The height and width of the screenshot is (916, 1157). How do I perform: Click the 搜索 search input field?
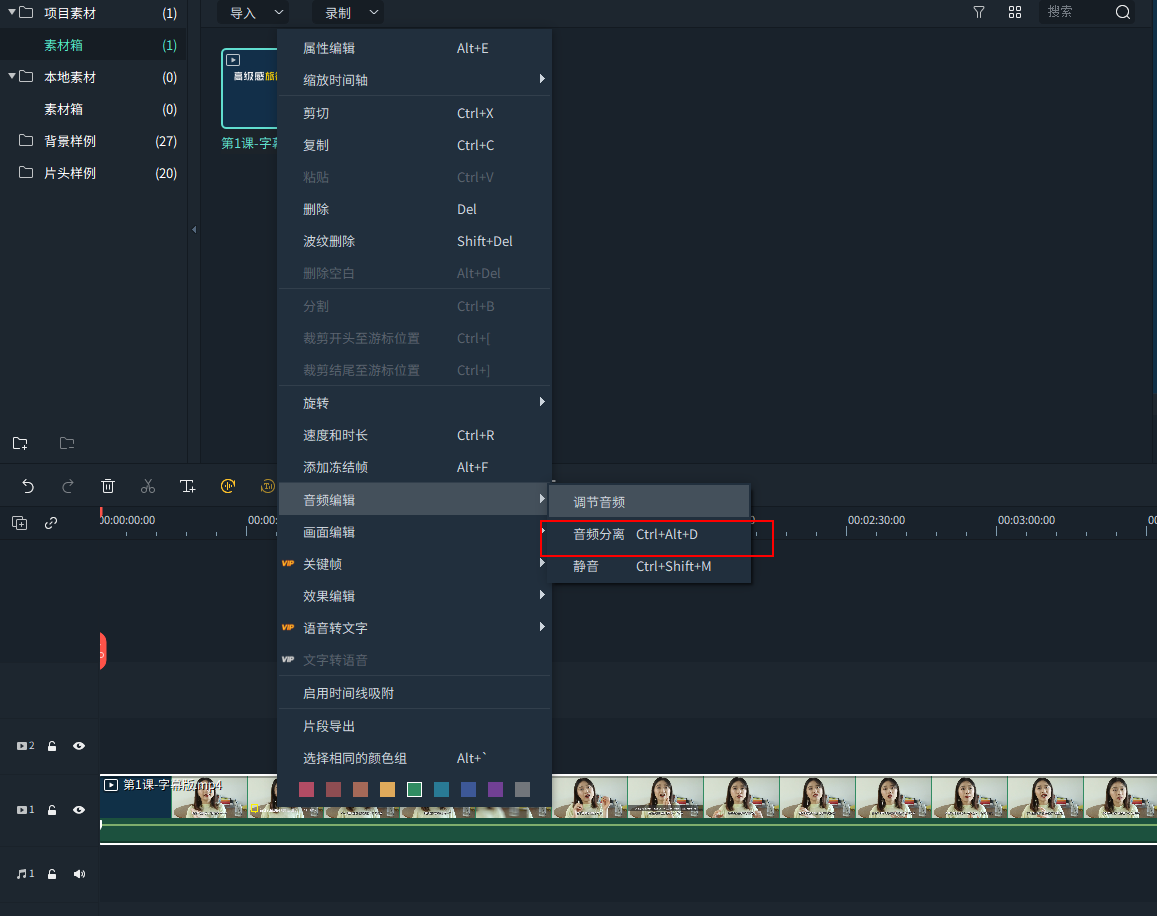point(1076,12)
